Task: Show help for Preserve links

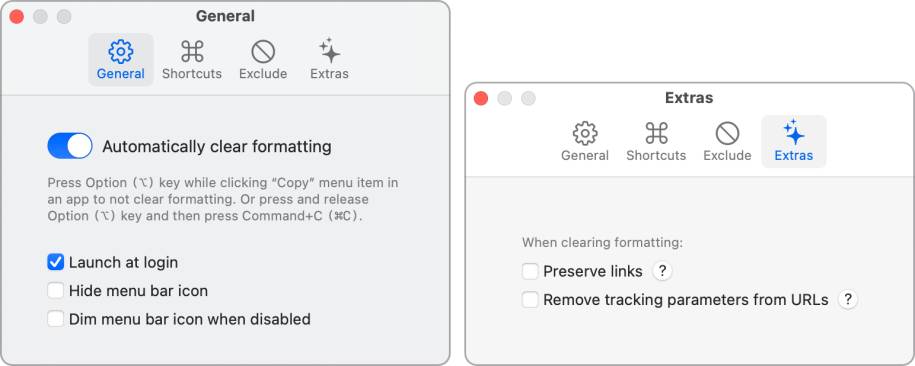Action: tap(662, 271)
